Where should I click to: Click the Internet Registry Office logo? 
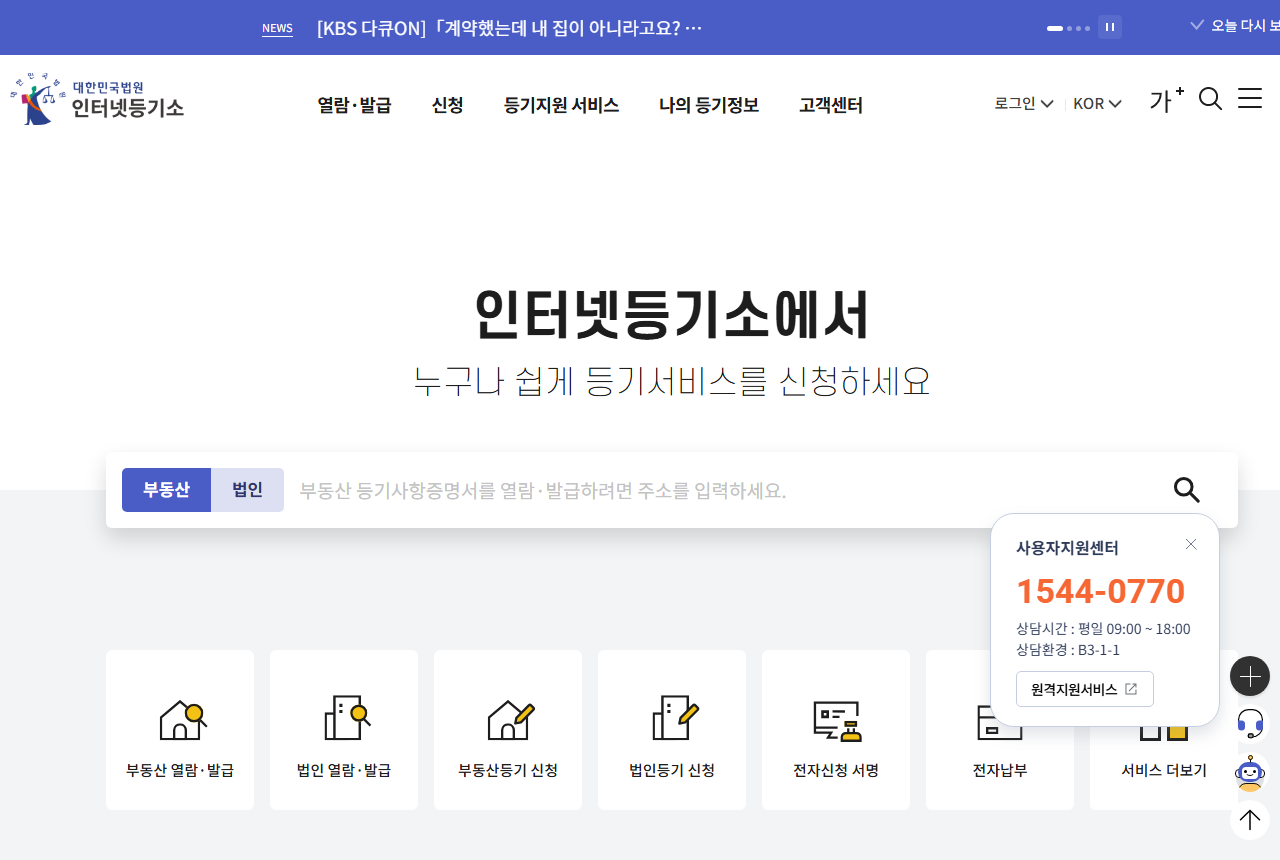tap(97, 99)
